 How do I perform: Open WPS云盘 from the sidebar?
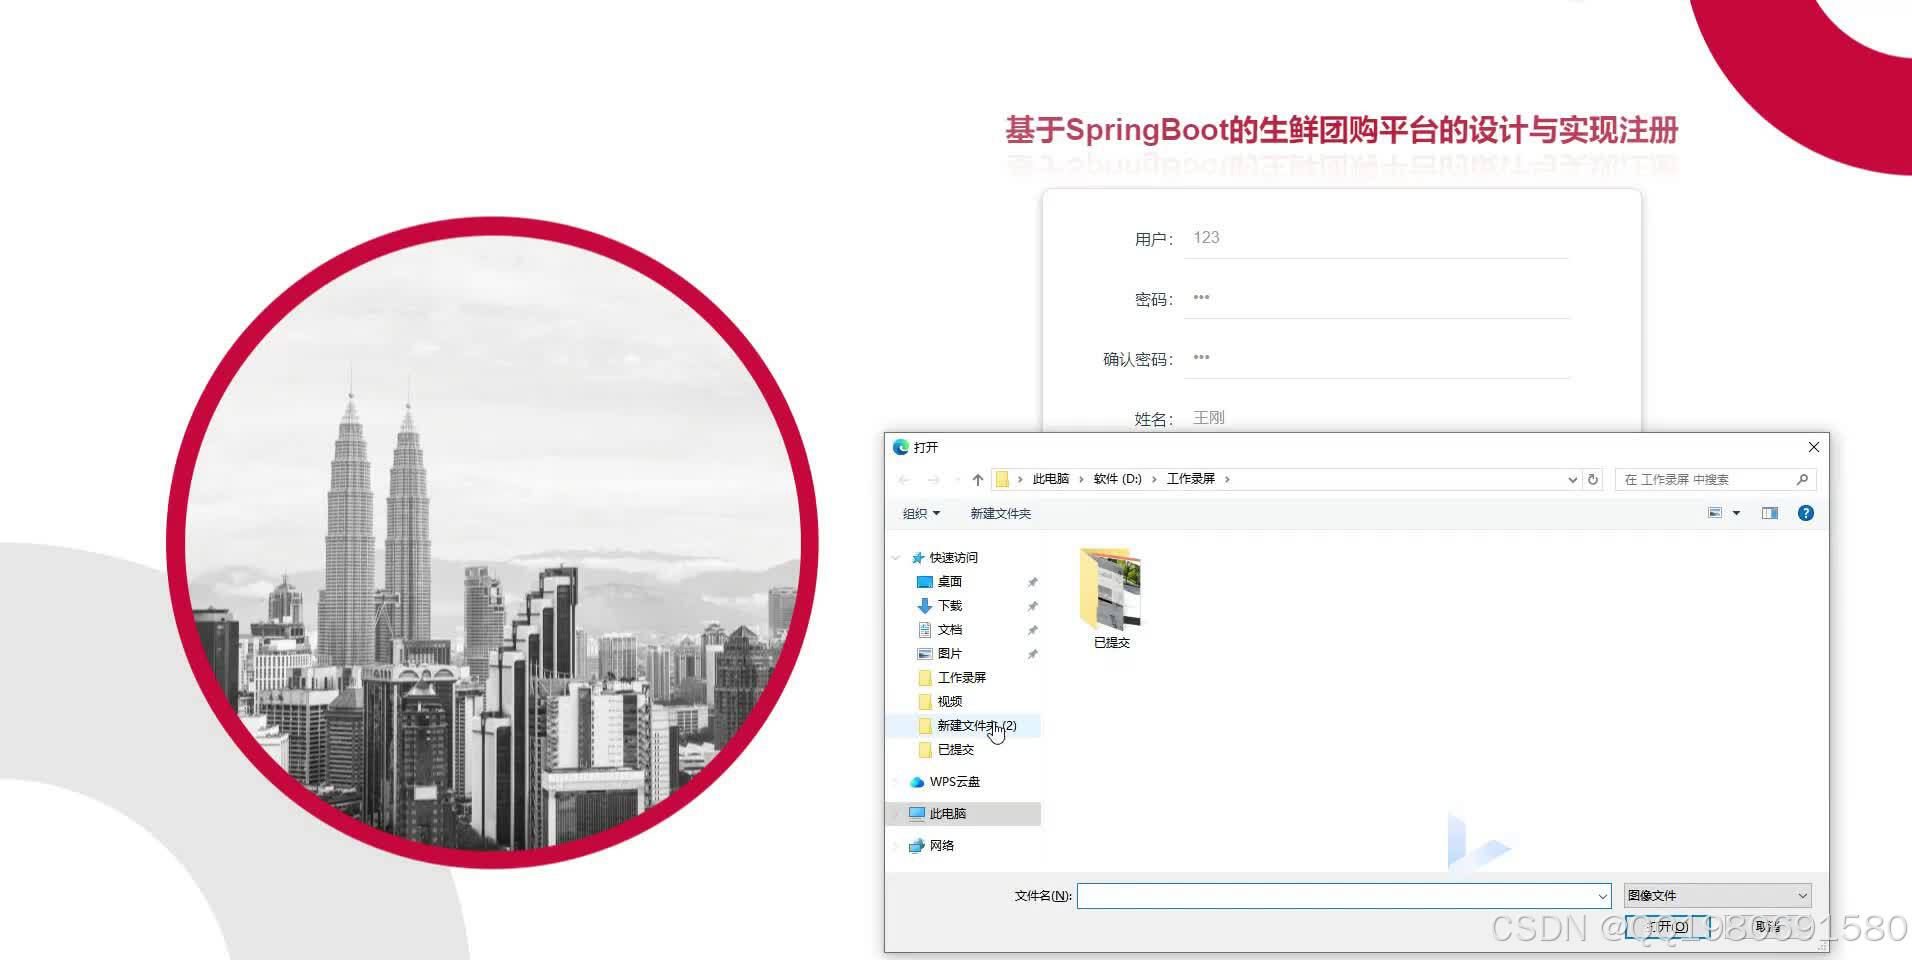pos(955,781)
